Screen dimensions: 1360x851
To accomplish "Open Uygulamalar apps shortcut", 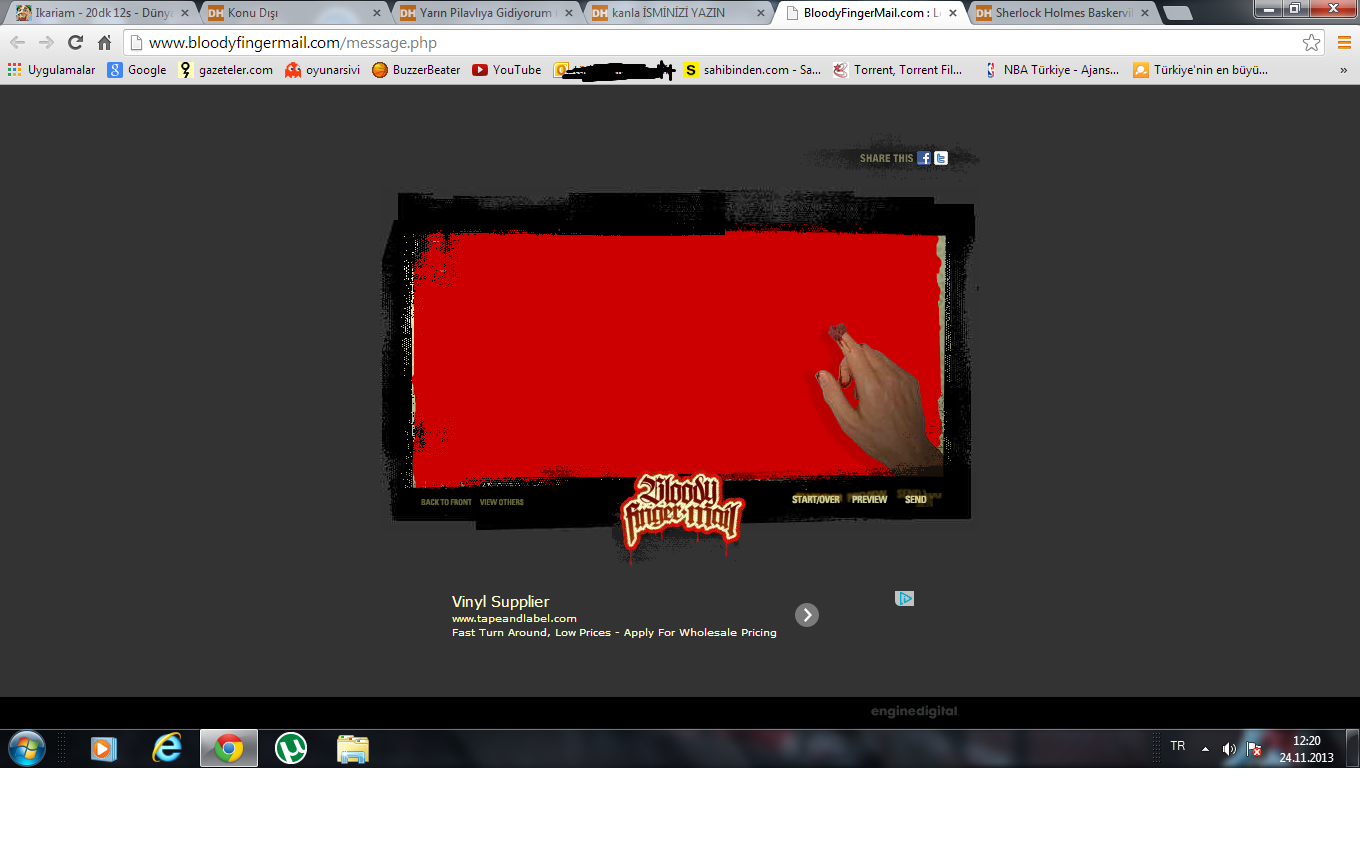I will (51, 70).
